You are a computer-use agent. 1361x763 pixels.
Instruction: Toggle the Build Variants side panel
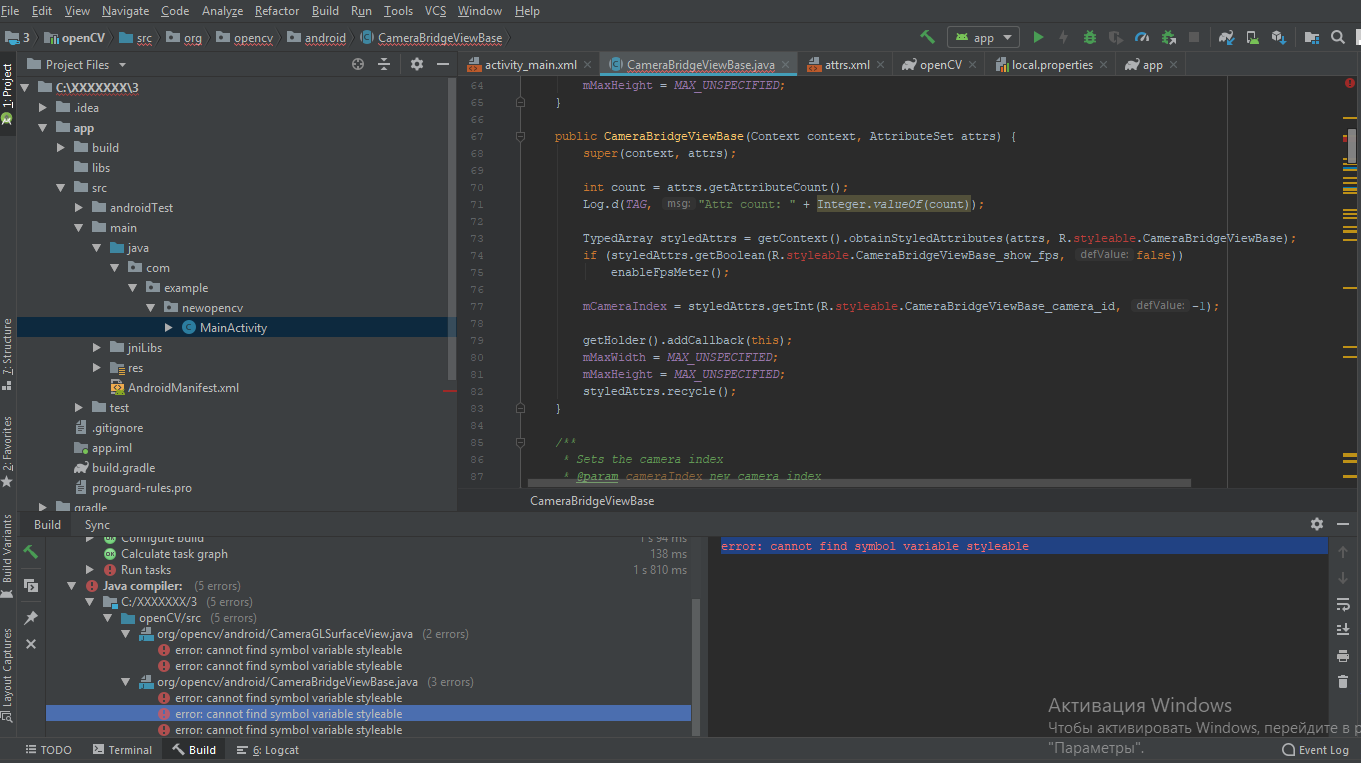point(8,556)
